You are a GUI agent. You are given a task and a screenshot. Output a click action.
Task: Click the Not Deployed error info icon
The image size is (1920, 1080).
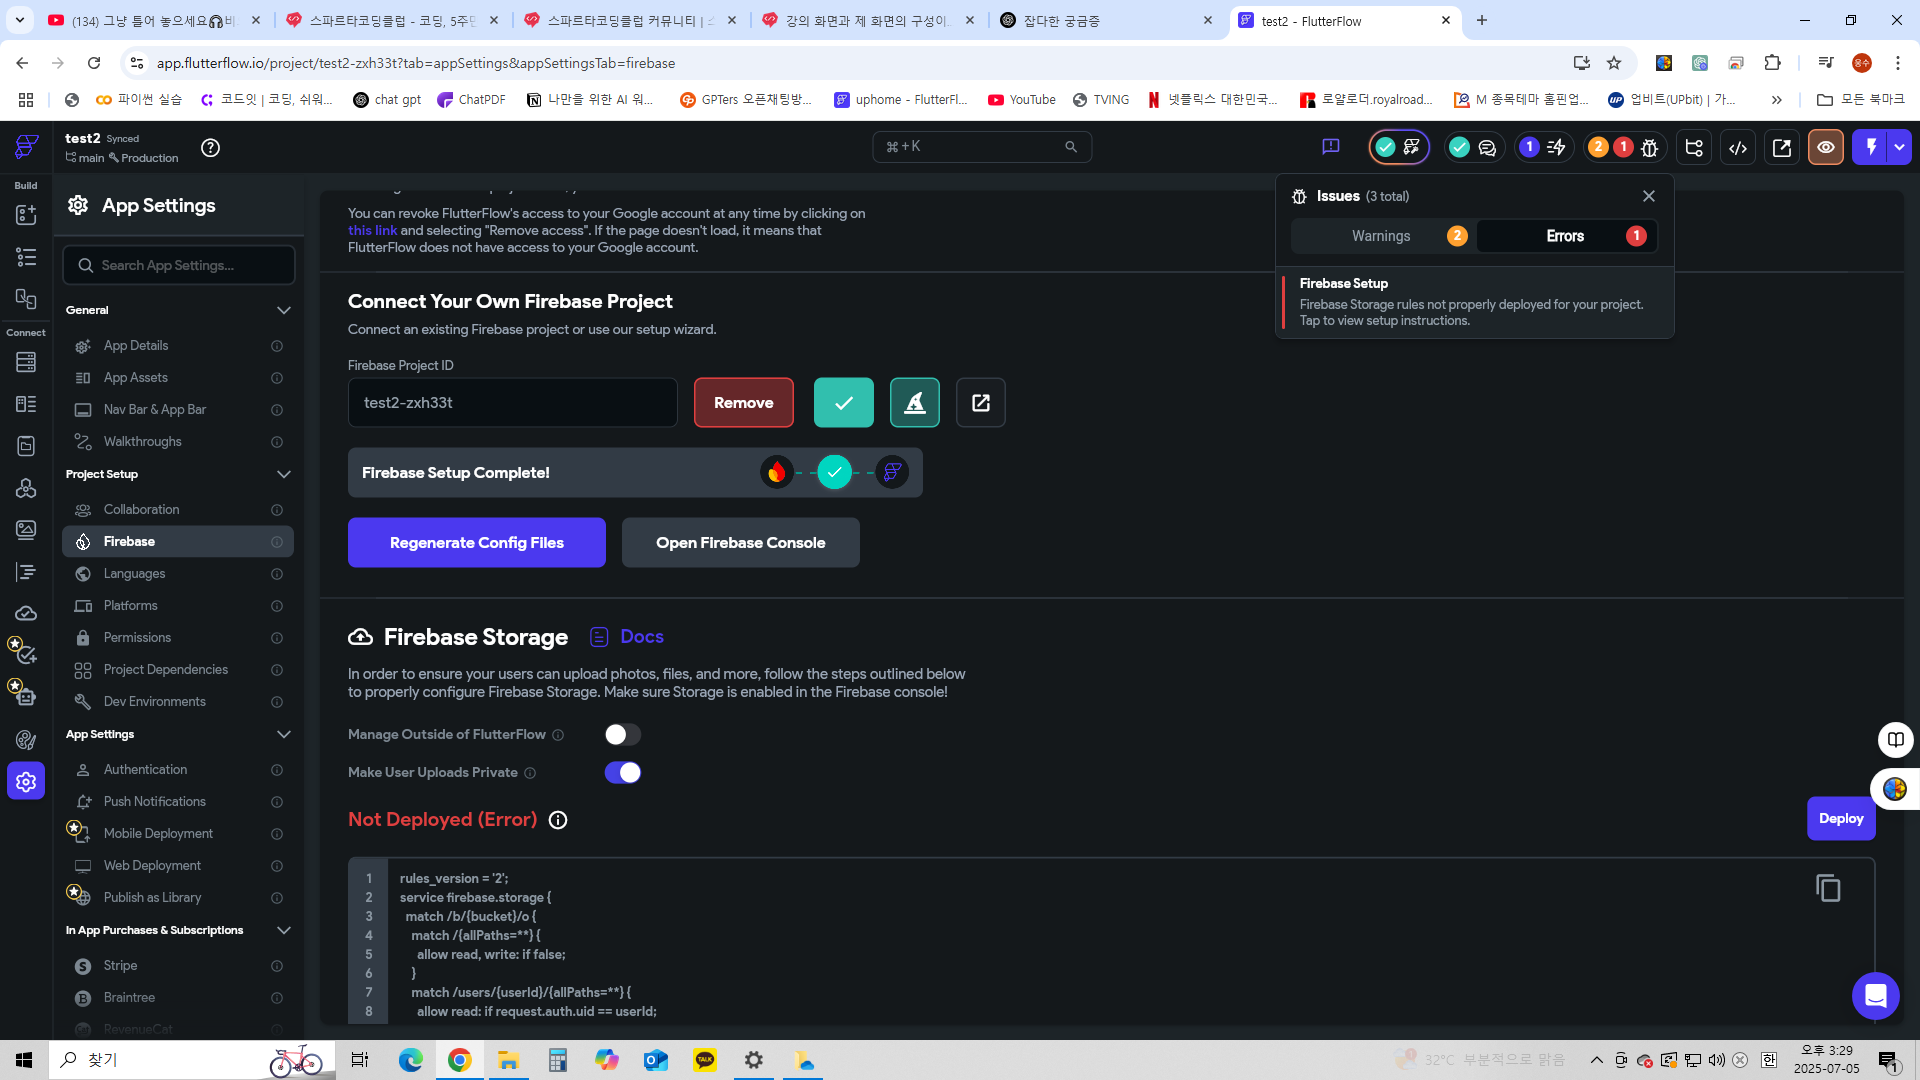(x=558, y=820)
